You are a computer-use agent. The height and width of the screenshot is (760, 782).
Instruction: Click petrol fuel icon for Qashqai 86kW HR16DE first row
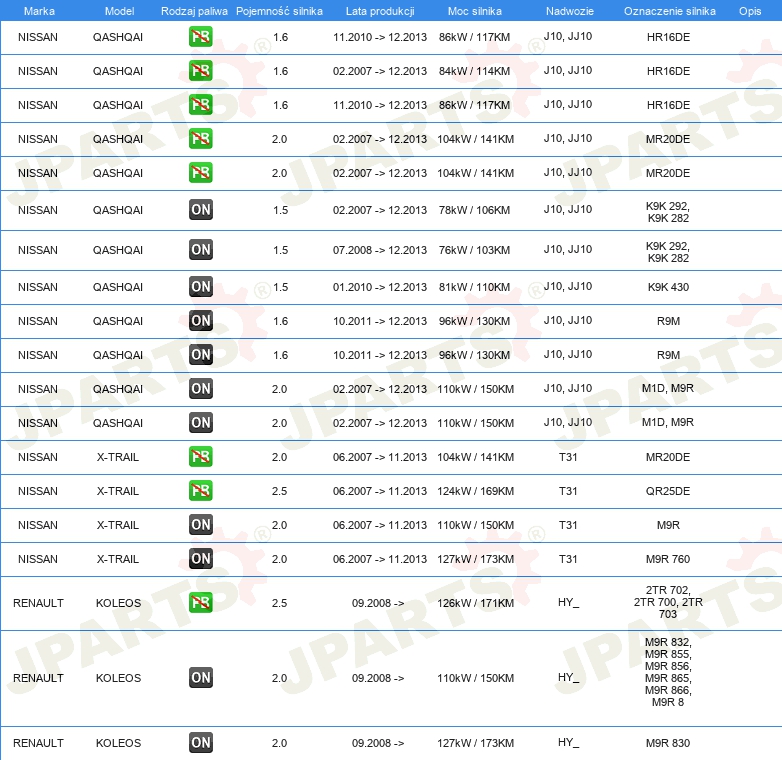click(x=200, y=37)
